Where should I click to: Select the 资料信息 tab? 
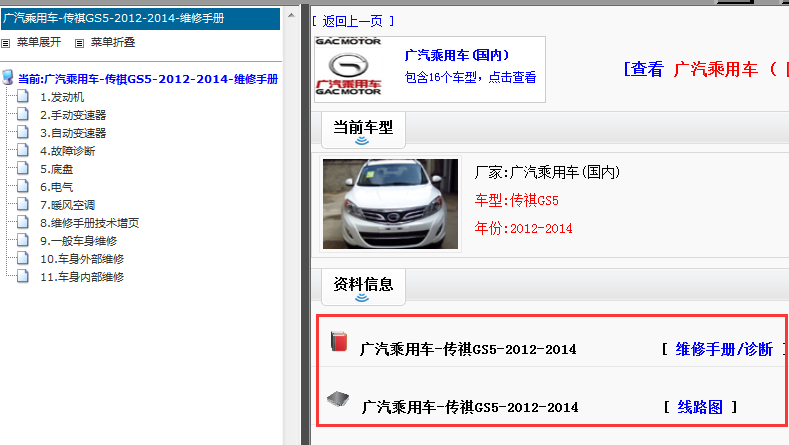pyautogui.click(x=363, y=286)
